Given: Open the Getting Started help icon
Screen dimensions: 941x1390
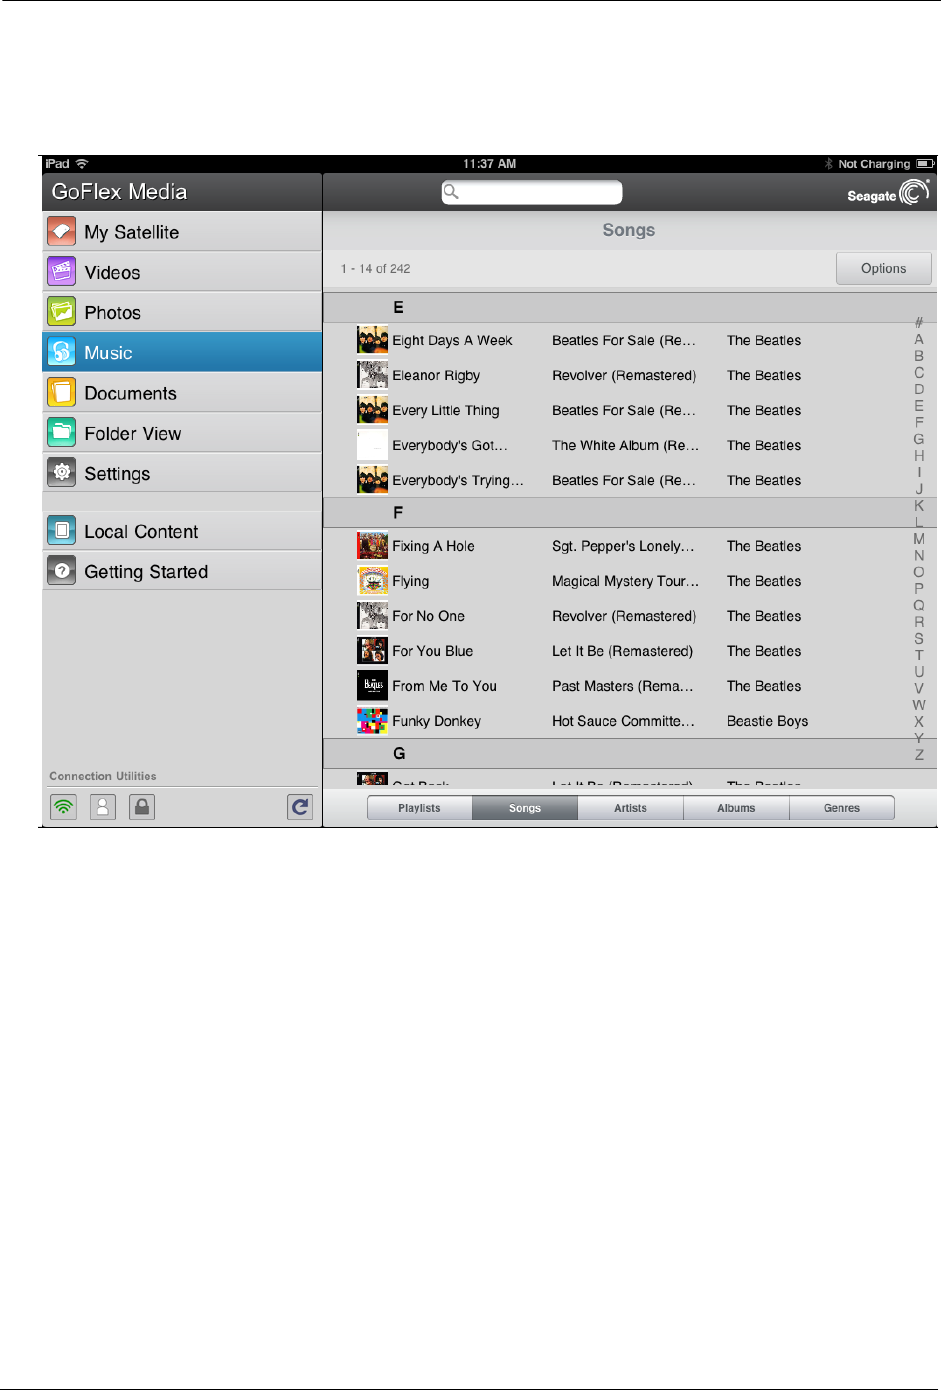Looking at the screenshot, I should (62, 571).
